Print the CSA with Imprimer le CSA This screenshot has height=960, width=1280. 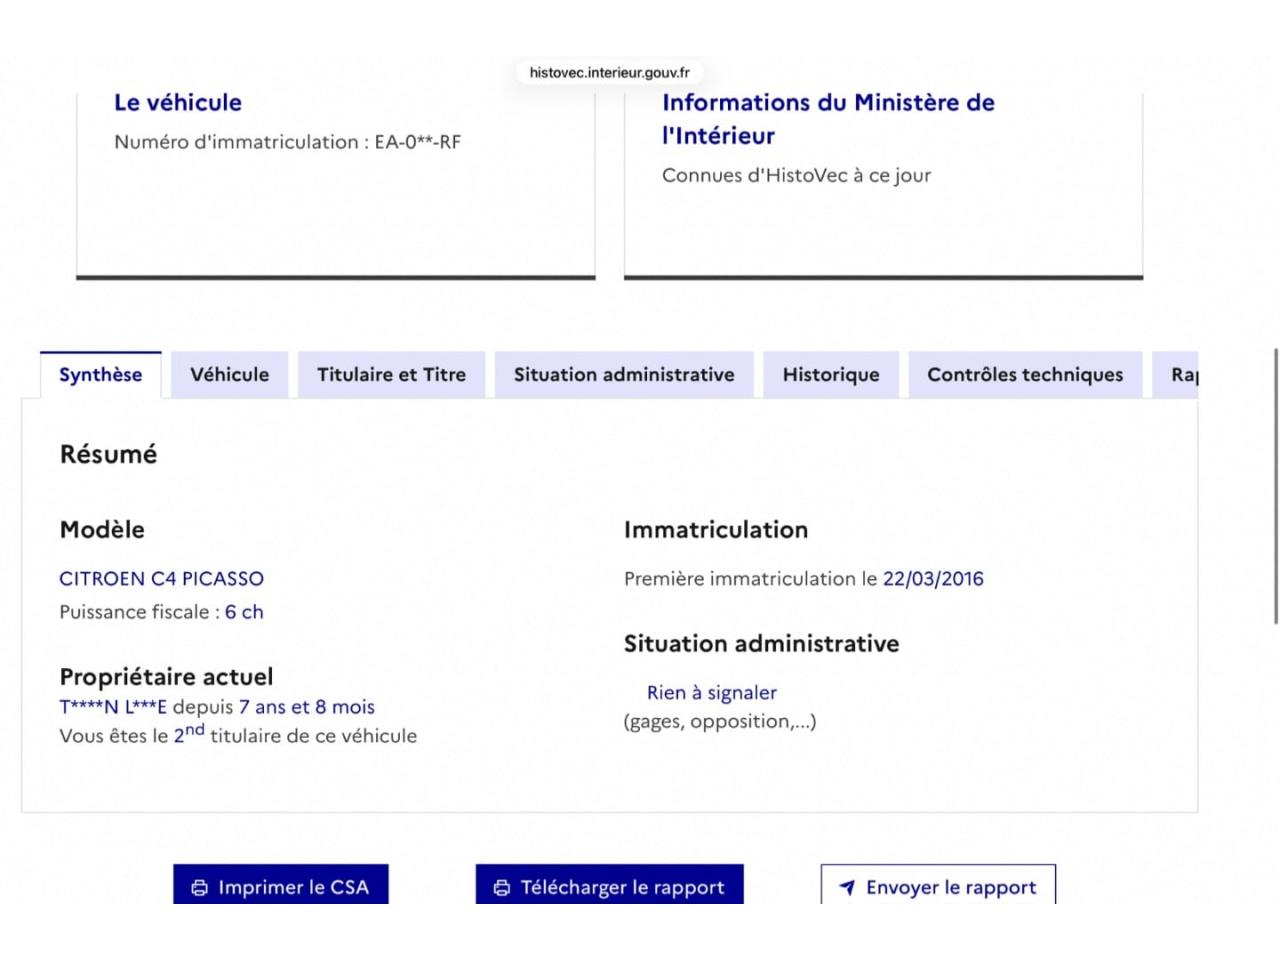281,885
